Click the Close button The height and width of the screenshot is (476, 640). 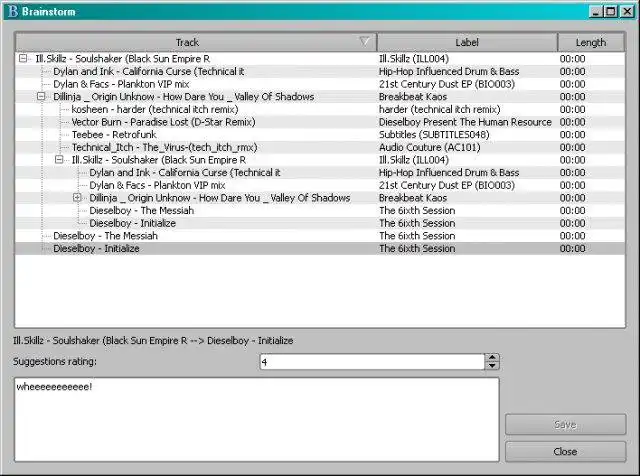click(x=565, y=452)
